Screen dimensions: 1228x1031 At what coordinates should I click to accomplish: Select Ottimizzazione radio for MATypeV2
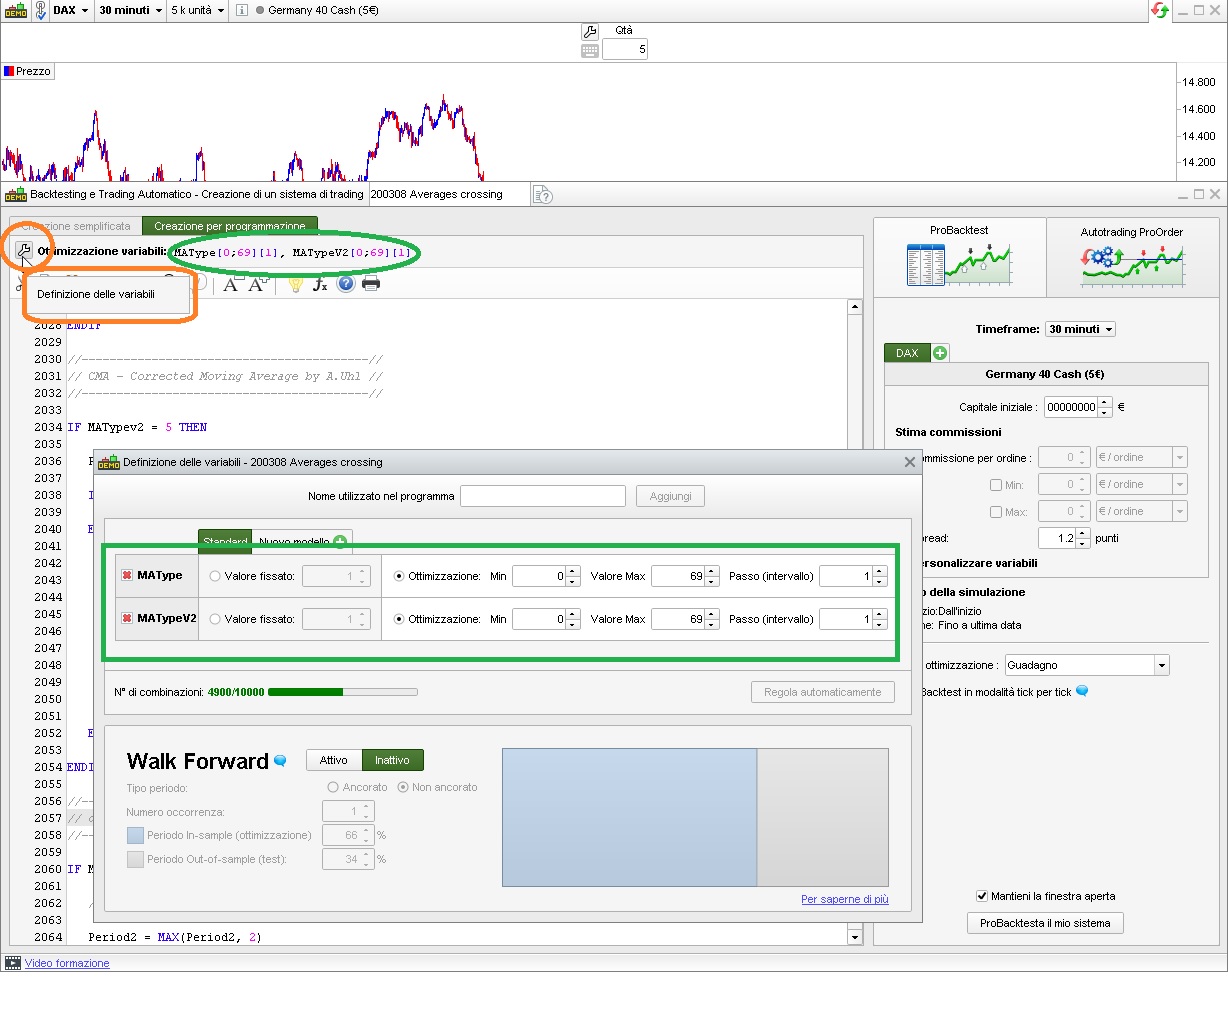pos(399,619)
